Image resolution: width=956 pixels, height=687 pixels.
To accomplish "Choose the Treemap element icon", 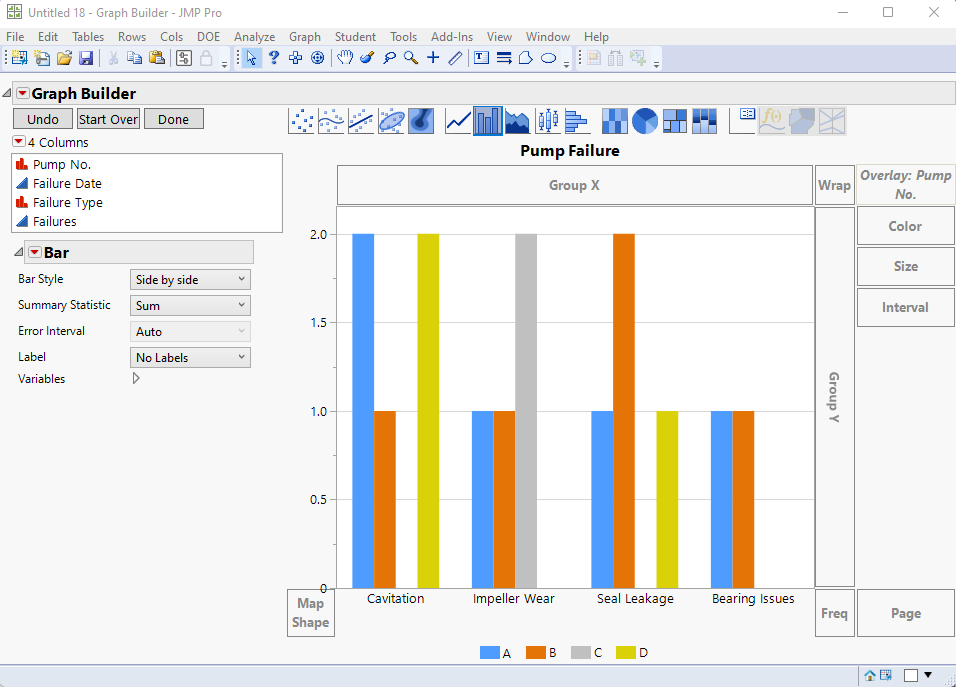I will [674, 121].
